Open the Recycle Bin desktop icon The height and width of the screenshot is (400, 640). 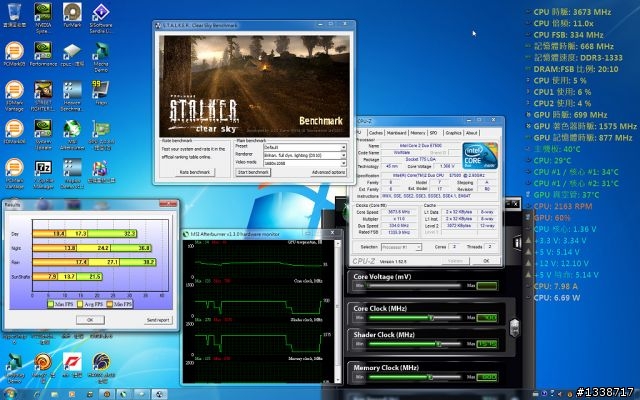13,15
